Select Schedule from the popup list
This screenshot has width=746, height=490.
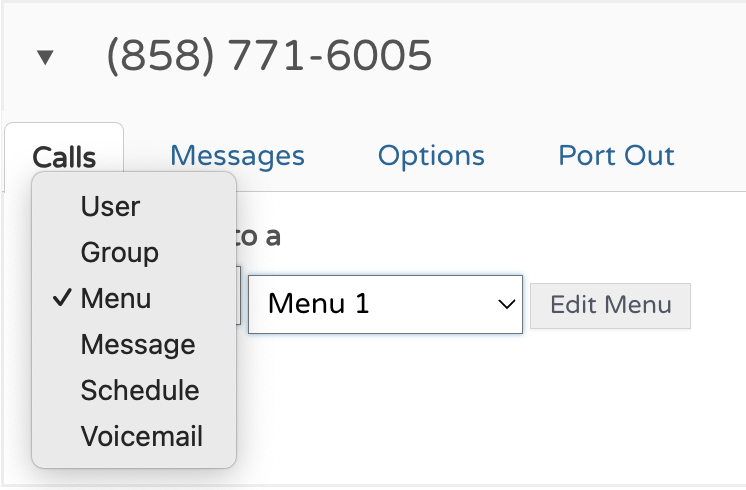[x=140, y=391]
